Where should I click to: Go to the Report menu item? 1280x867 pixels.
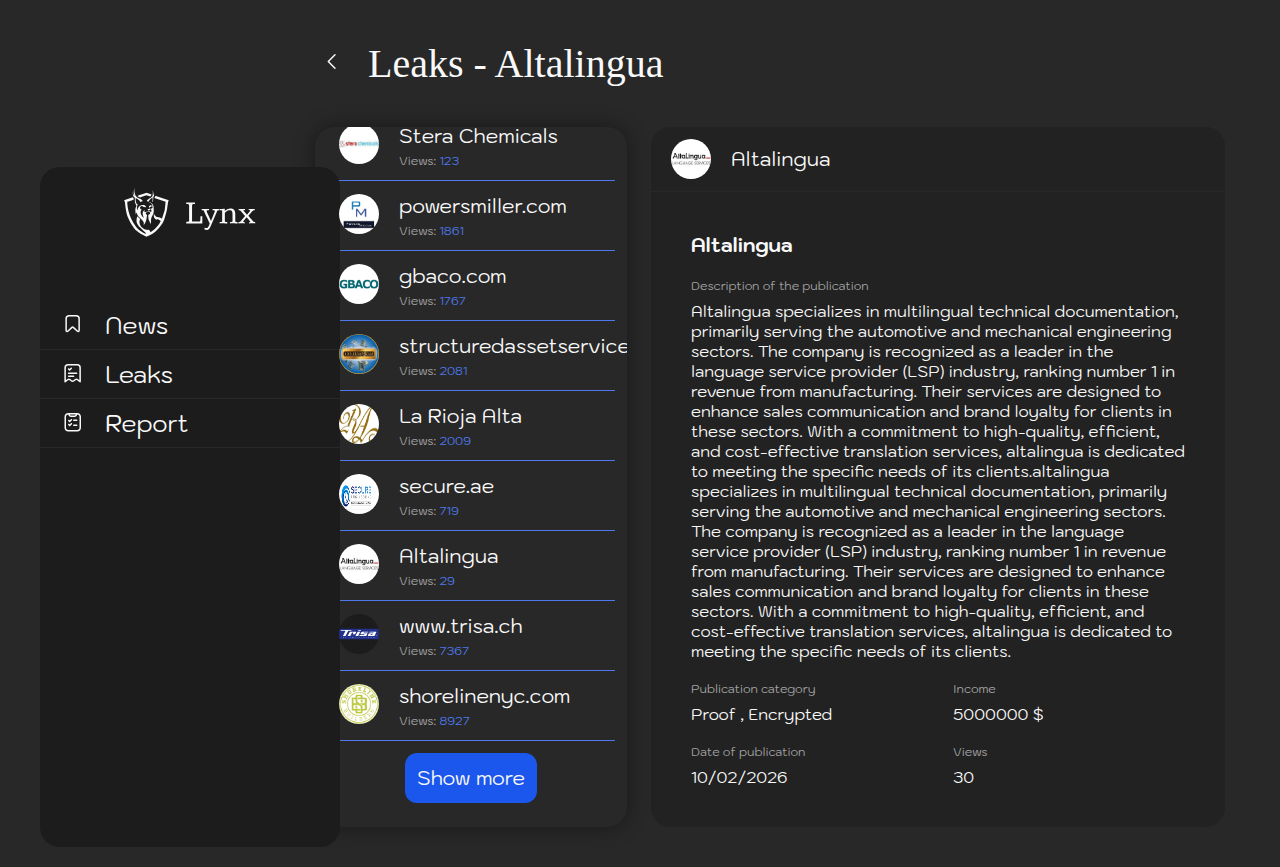point(146,424)
